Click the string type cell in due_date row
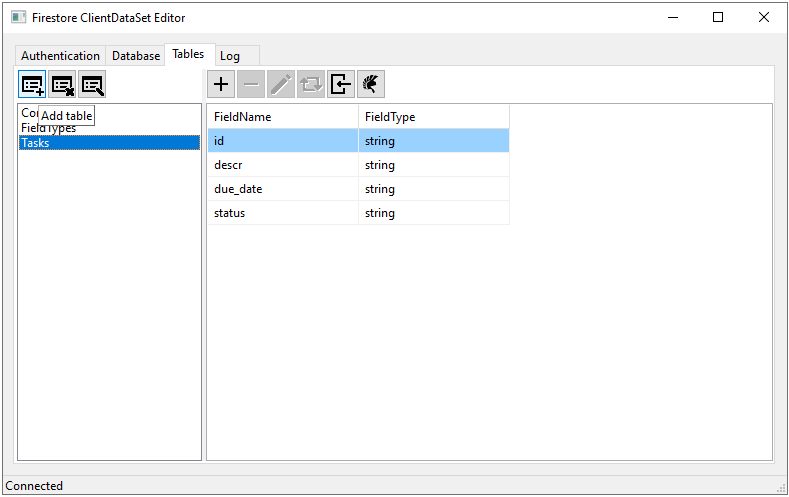This screenshot has width=789, height=497. (x=434, y=189)
